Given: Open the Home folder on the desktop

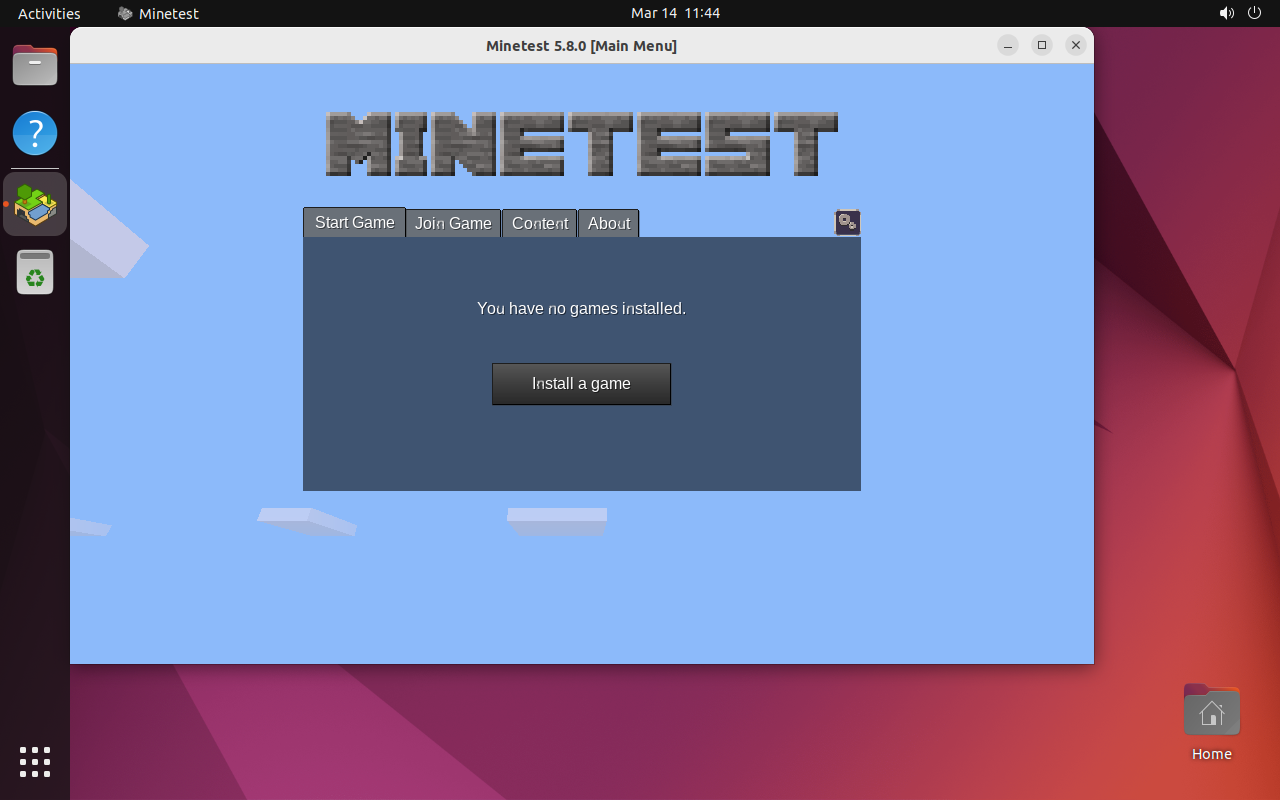Looking at the screenshot, I should (1212, 722).
